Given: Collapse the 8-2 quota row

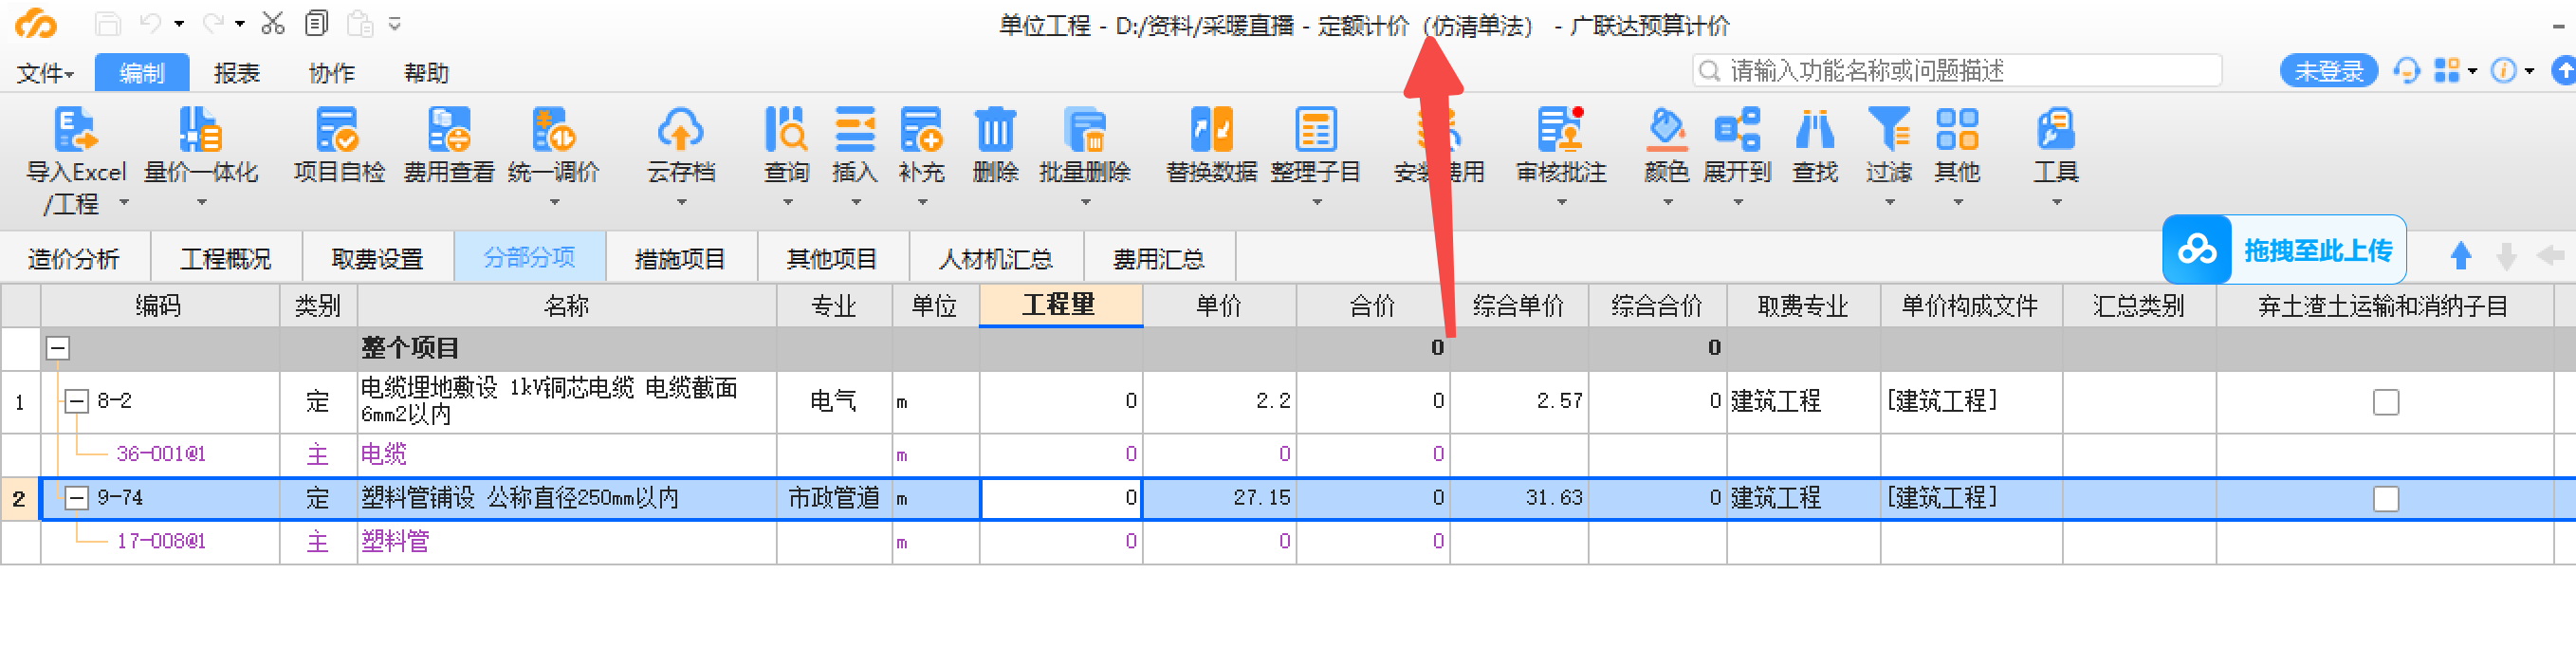Looking at the screenshot, I should [77, 402].
